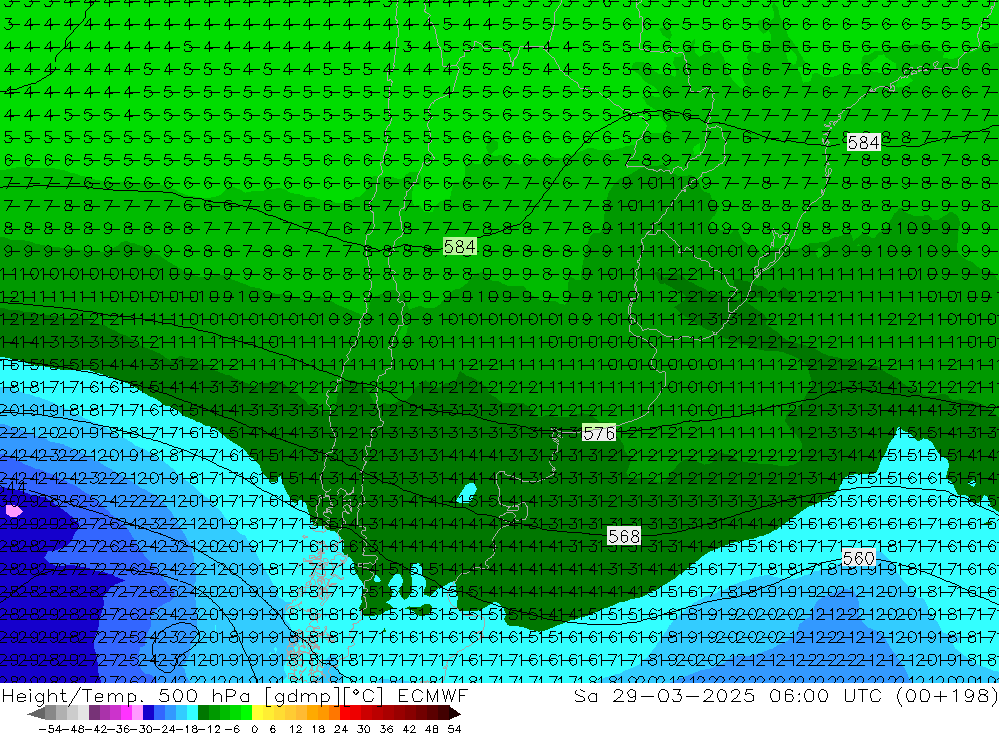The width and height of the screenshot is (1000, 733).
Task: Click the gray left arrow of the color bar
Action: [36, 714]
